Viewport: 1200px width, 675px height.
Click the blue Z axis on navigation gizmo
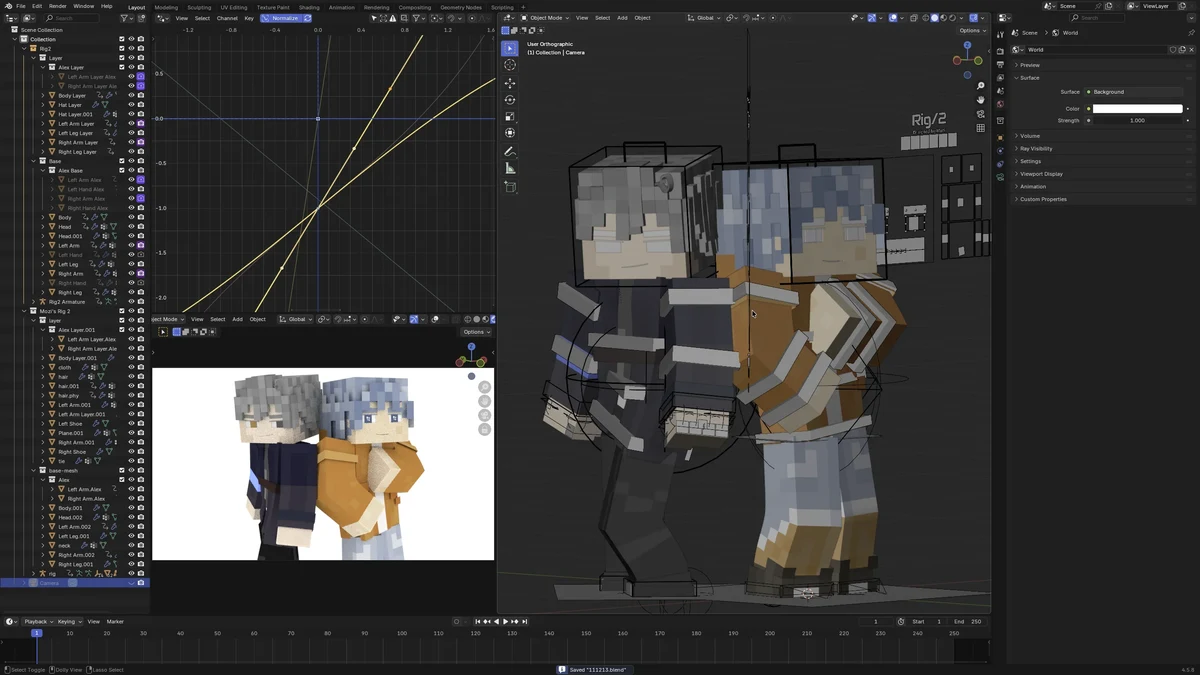pos(967,45)
